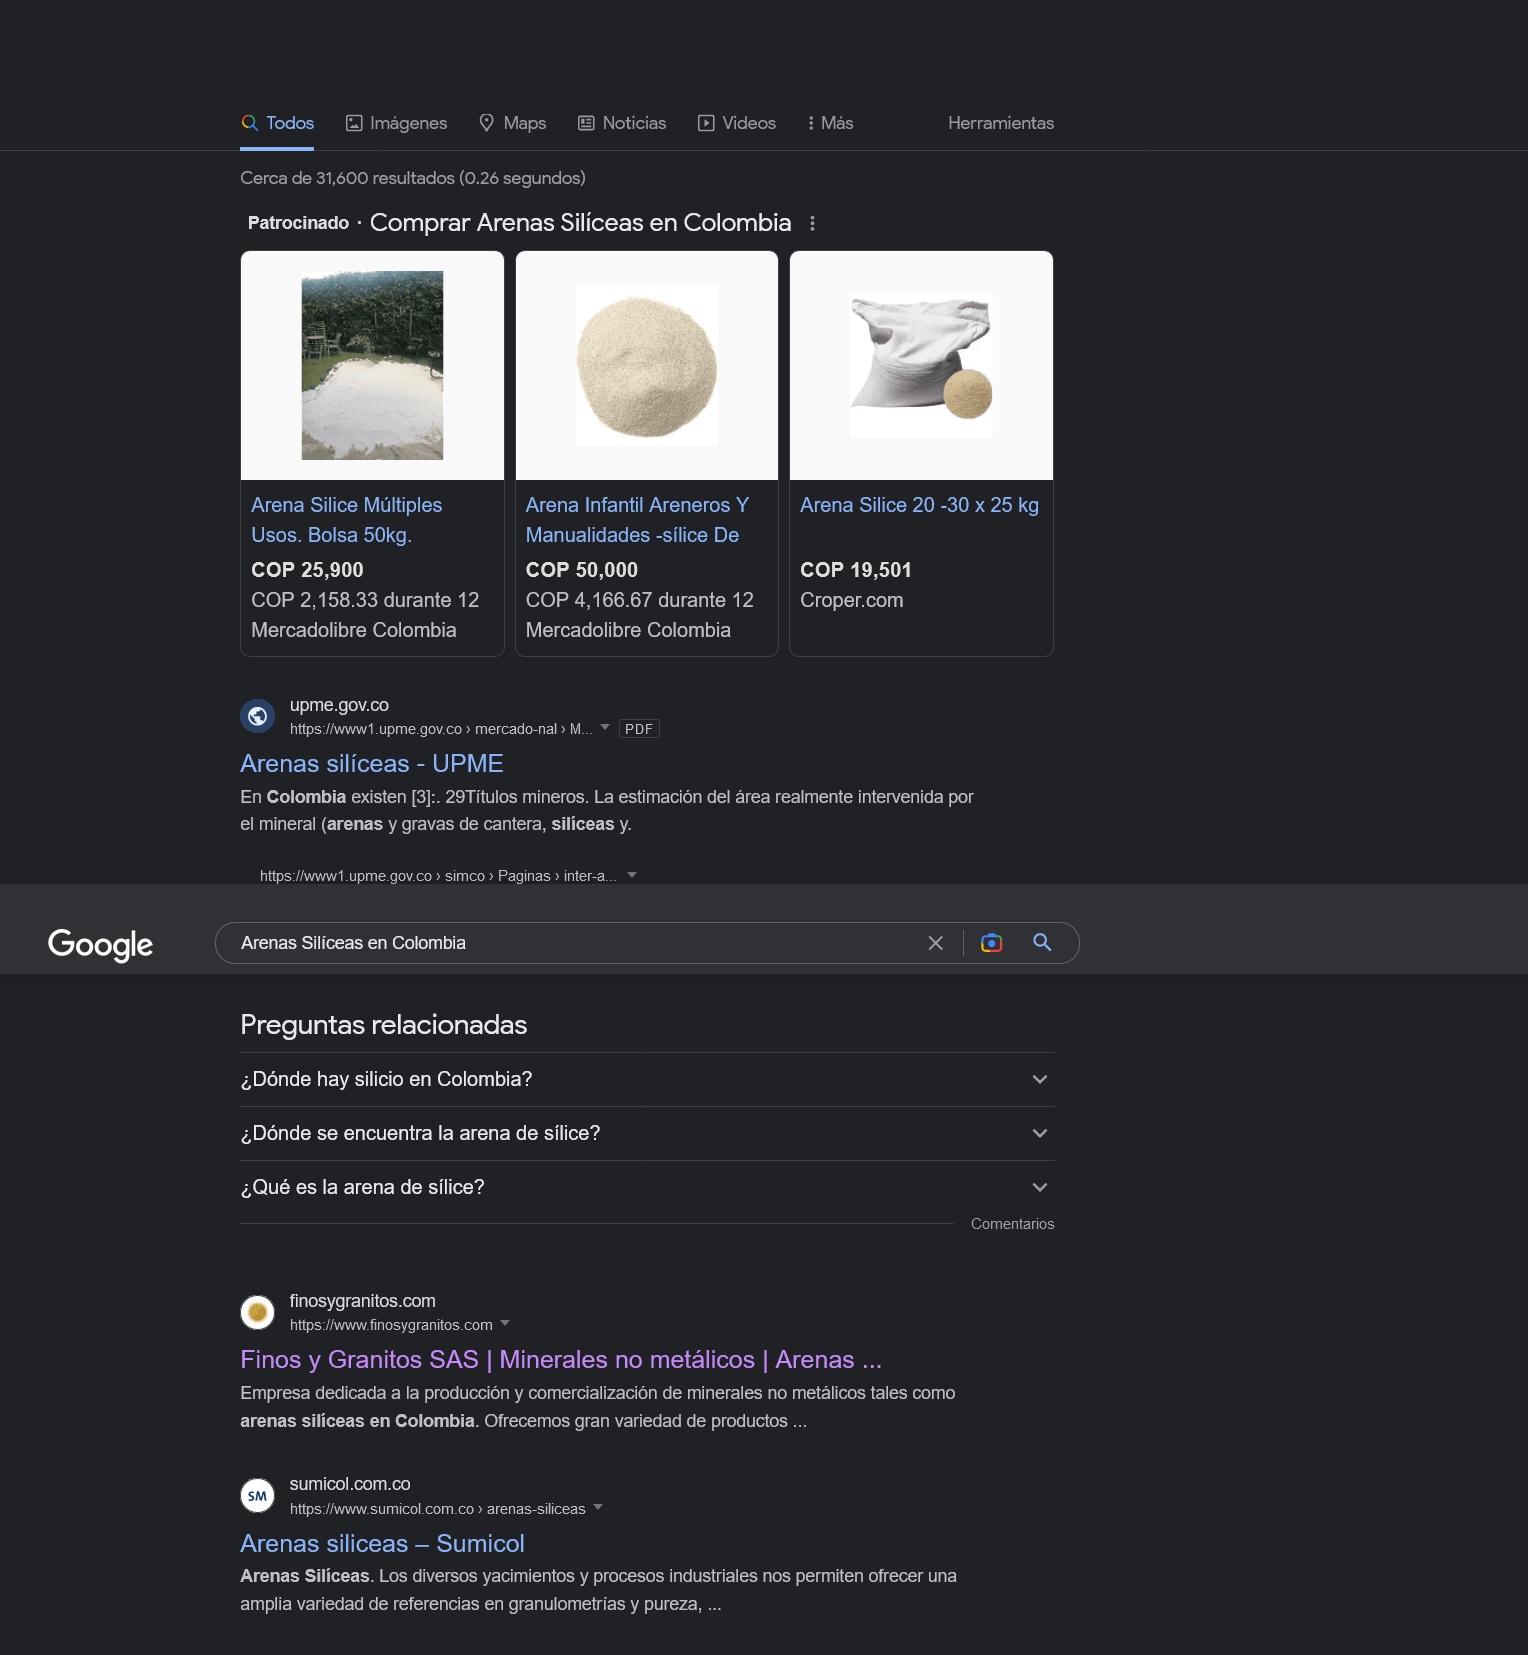Open Arenas siliceas – Sumicol result
The width and height of the screenshot is (1528, 1655).
[382, 1543]
